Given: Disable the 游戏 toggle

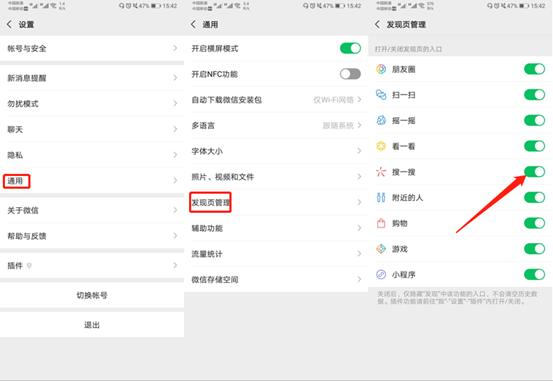Looking at the screenshot, I should pyautogui.click(x=534, y=249).
